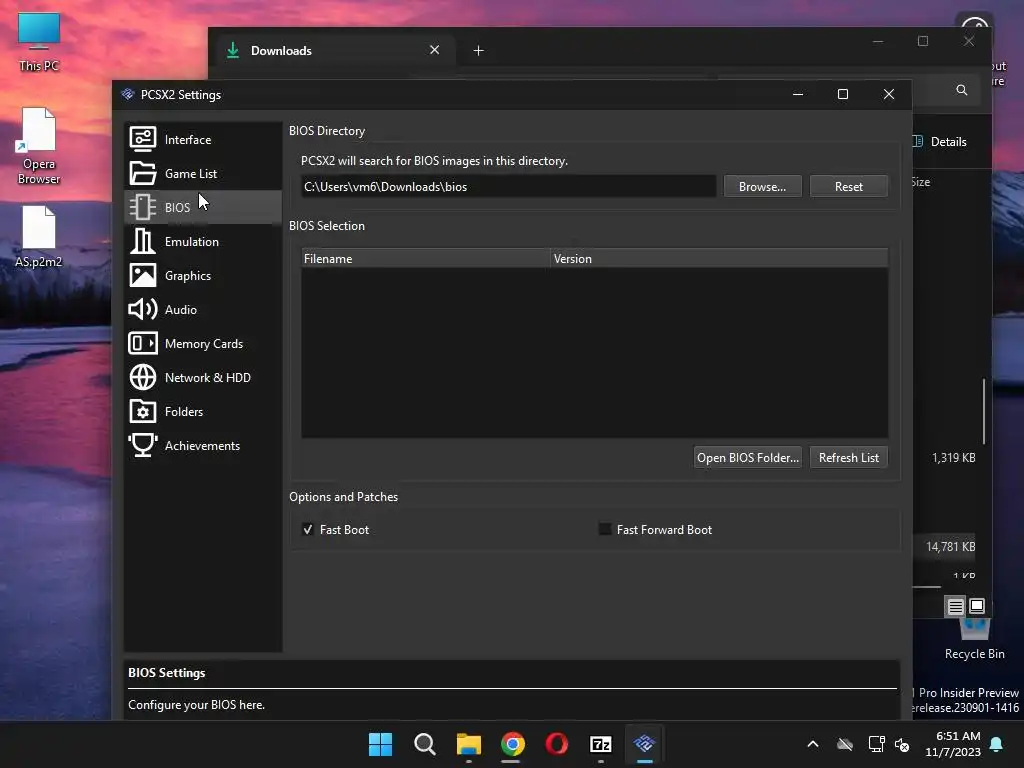This screenshot has width=1024, height=768.
Task: Sort BIOS list by Version column
Action: pos(719,258)
